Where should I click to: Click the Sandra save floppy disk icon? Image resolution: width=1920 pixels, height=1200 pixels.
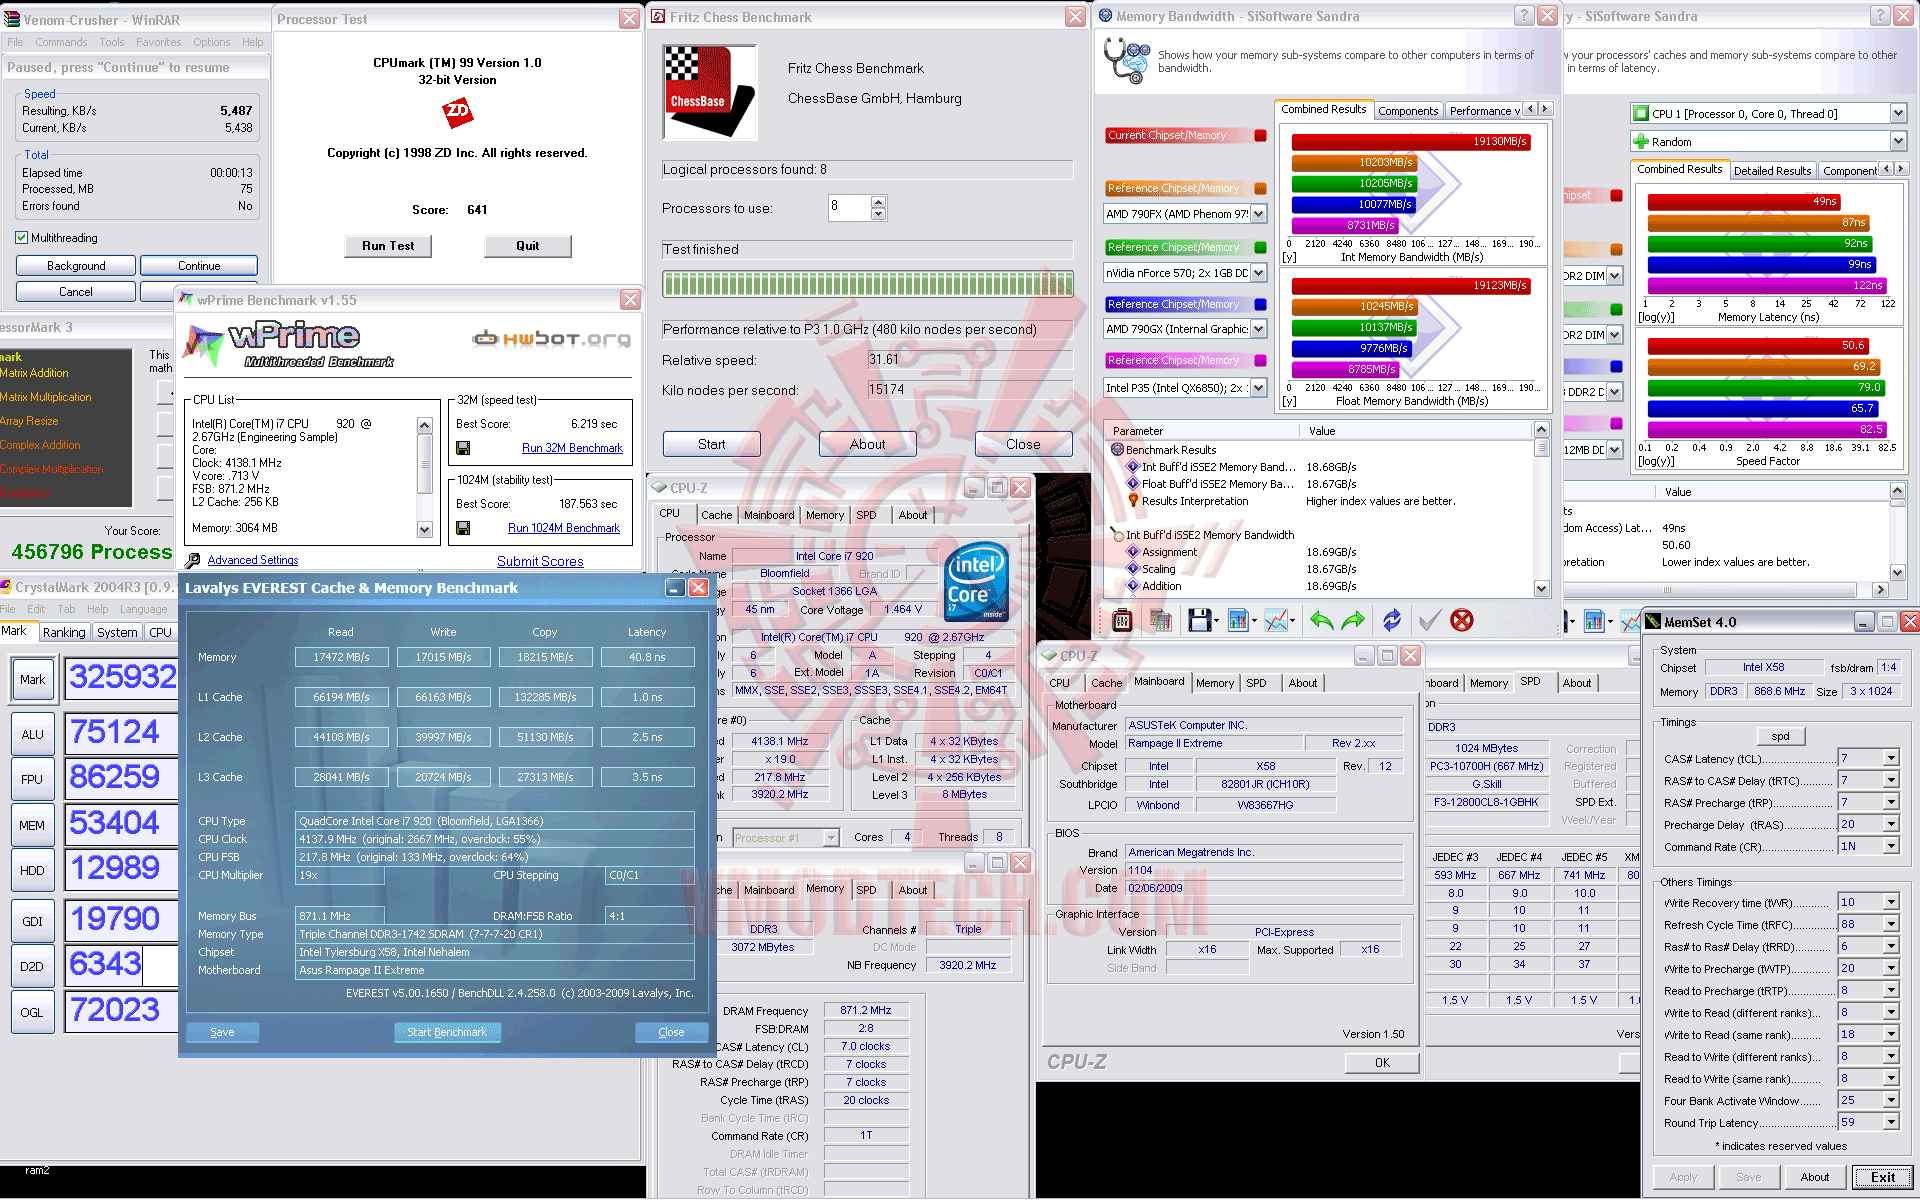pyautogui.click(x=1198, y=621)
